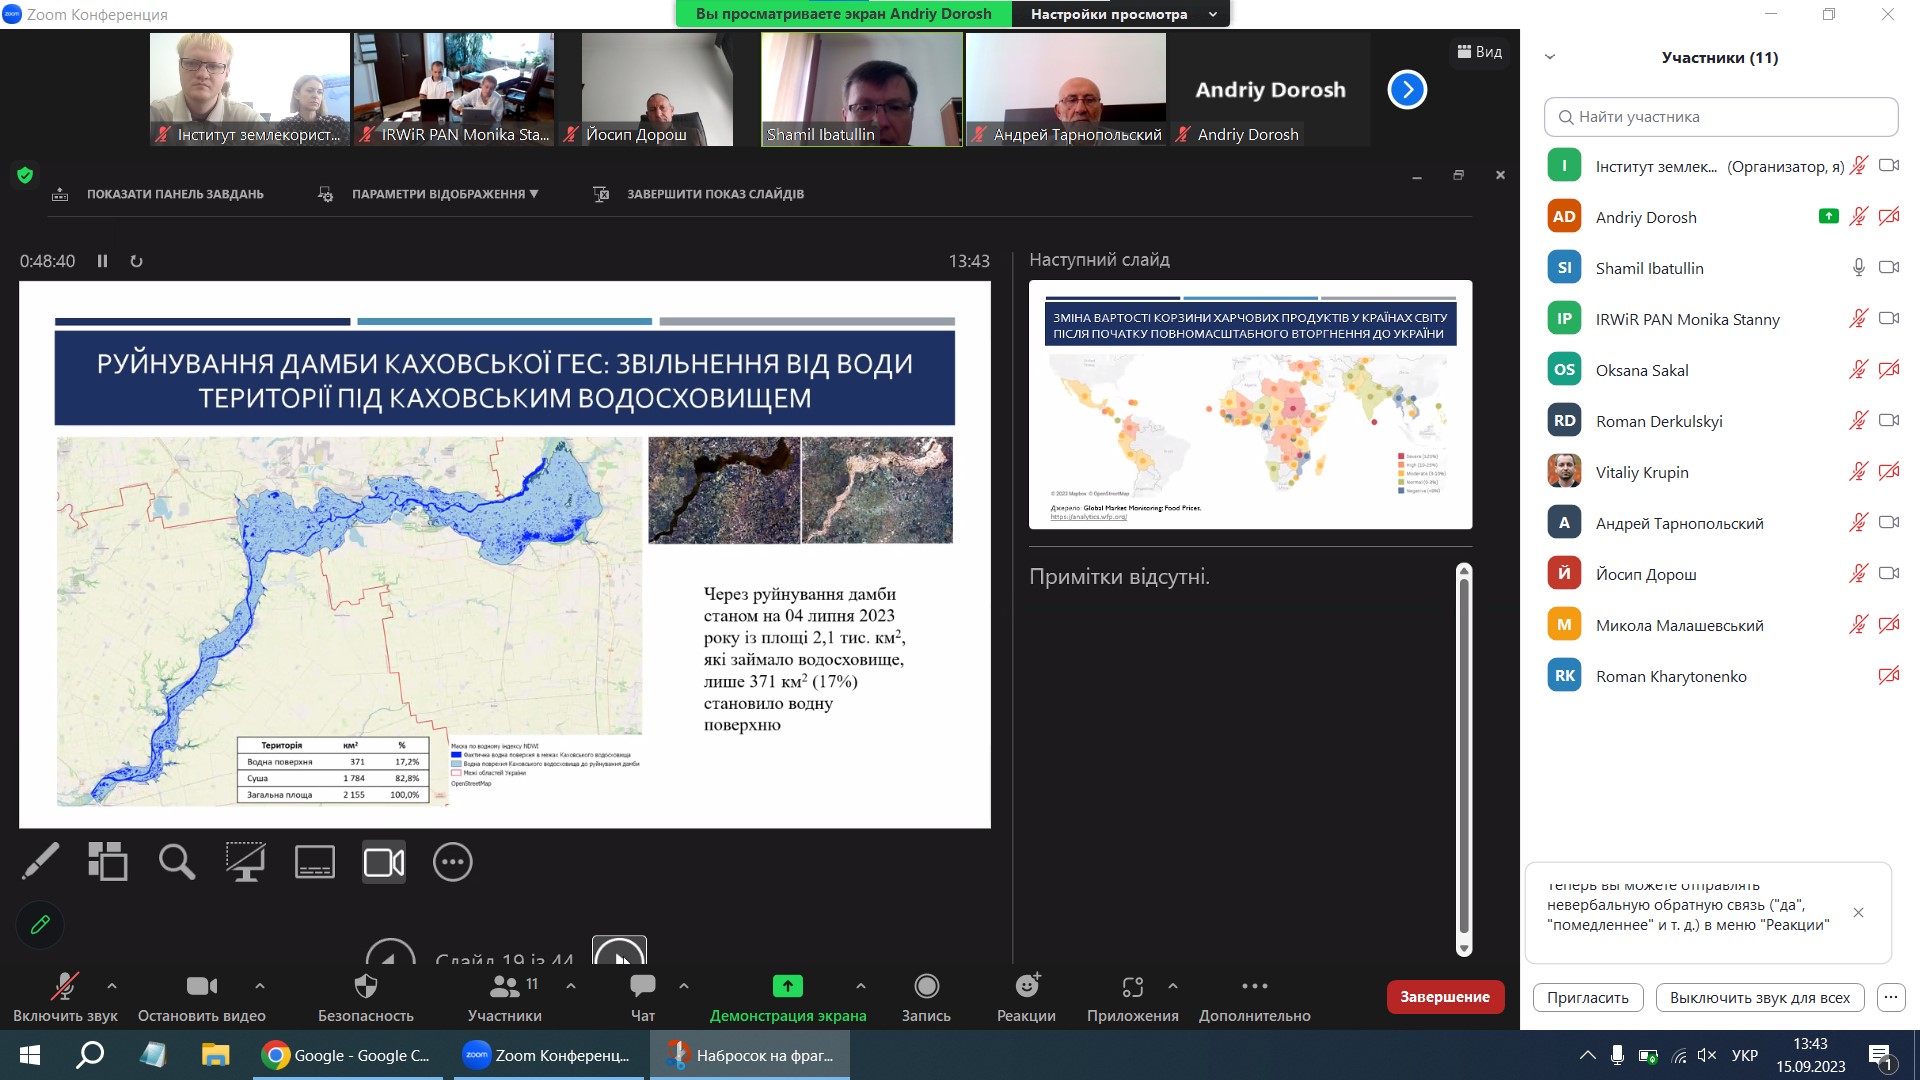Viewport: 1920px width, 1080px height.
Task: Toggle the subtitles icon under slide
Action: [315, 862]
